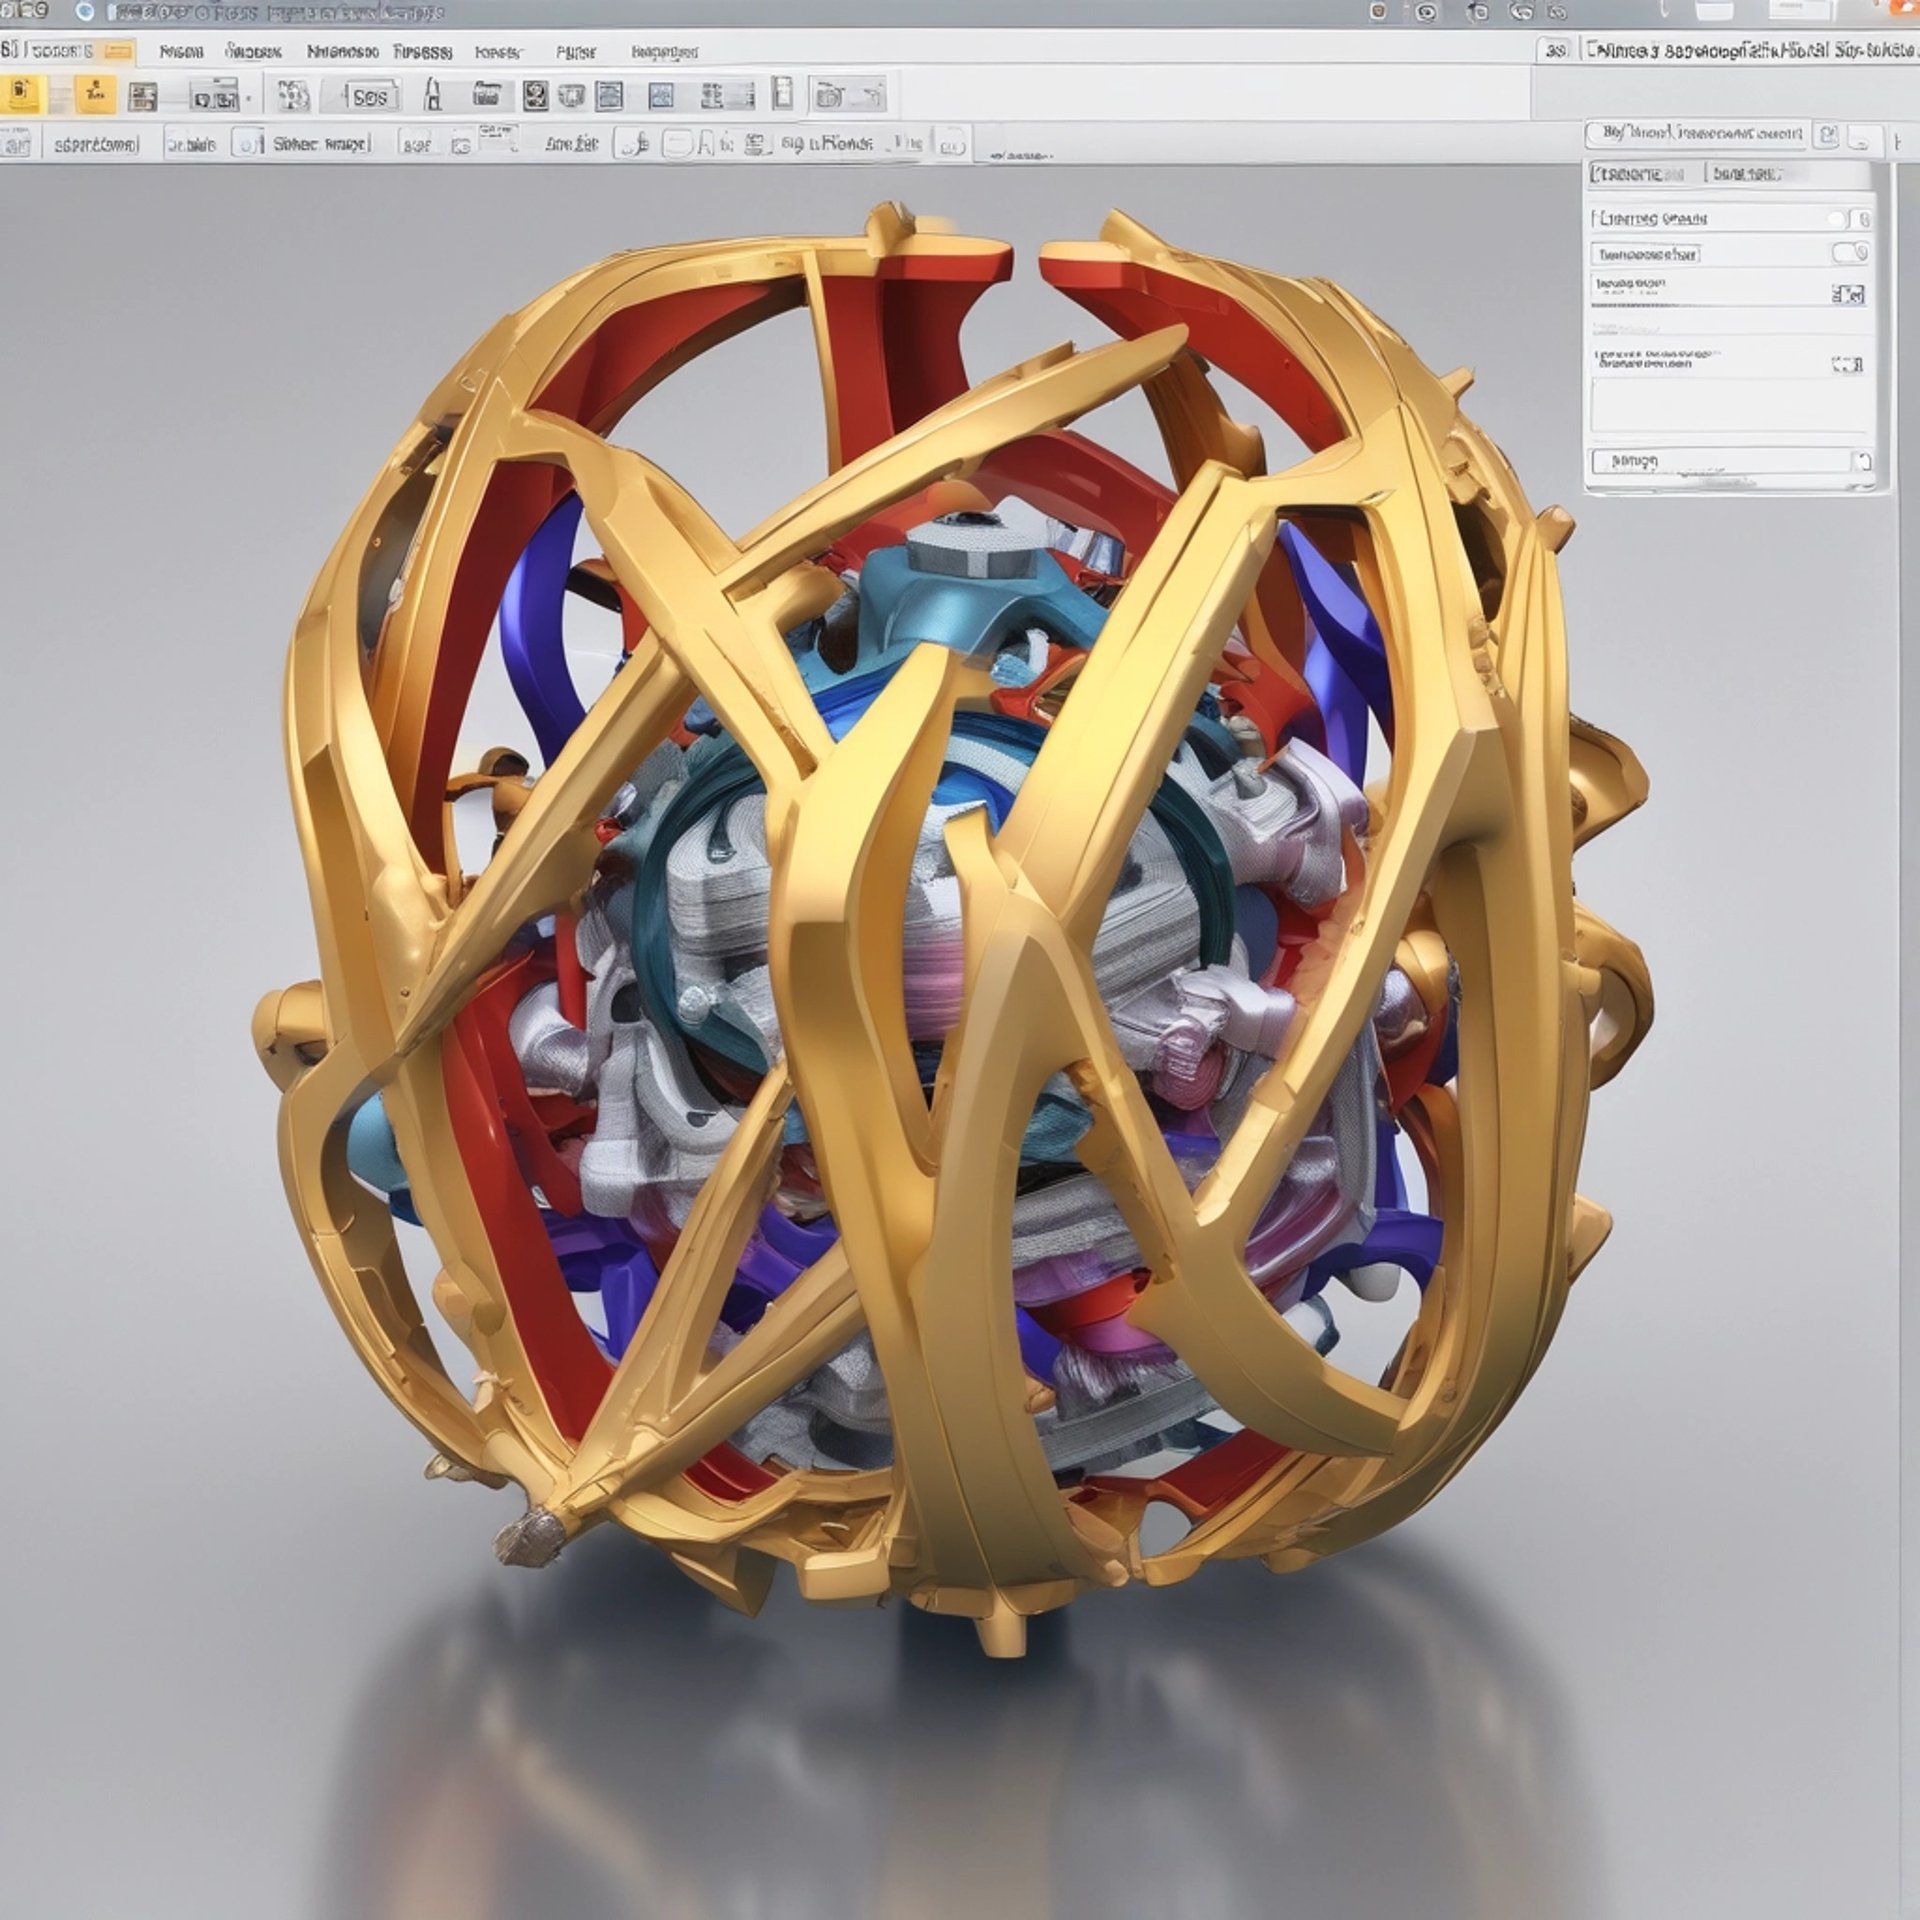The height and width of the screenshot is (1920, 1920).
Task: Open the wide combo box above the right panel
Action: point(1697,133)
